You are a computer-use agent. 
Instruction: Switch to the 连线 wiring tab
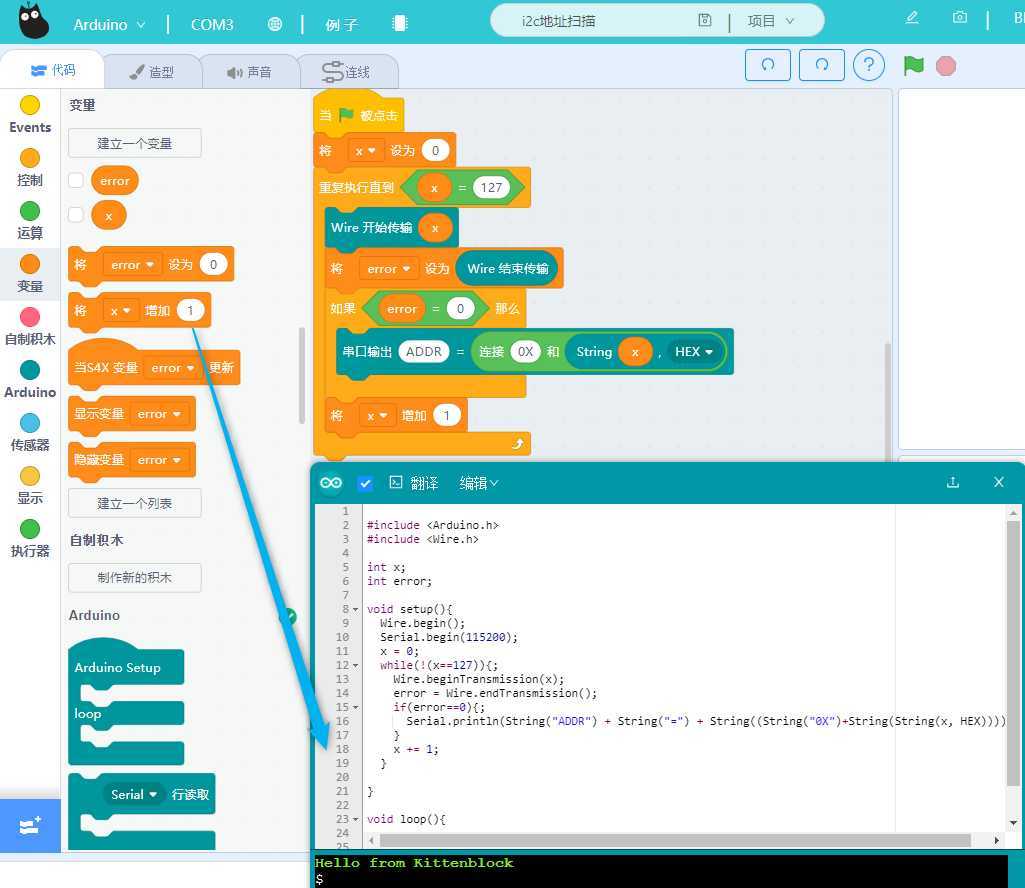click(x=346, y=72)
